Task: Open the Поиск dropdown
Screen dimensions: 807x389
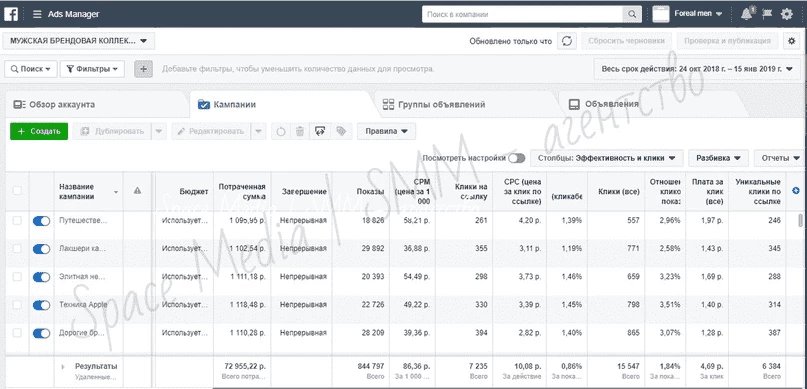Action: point(31,69)
